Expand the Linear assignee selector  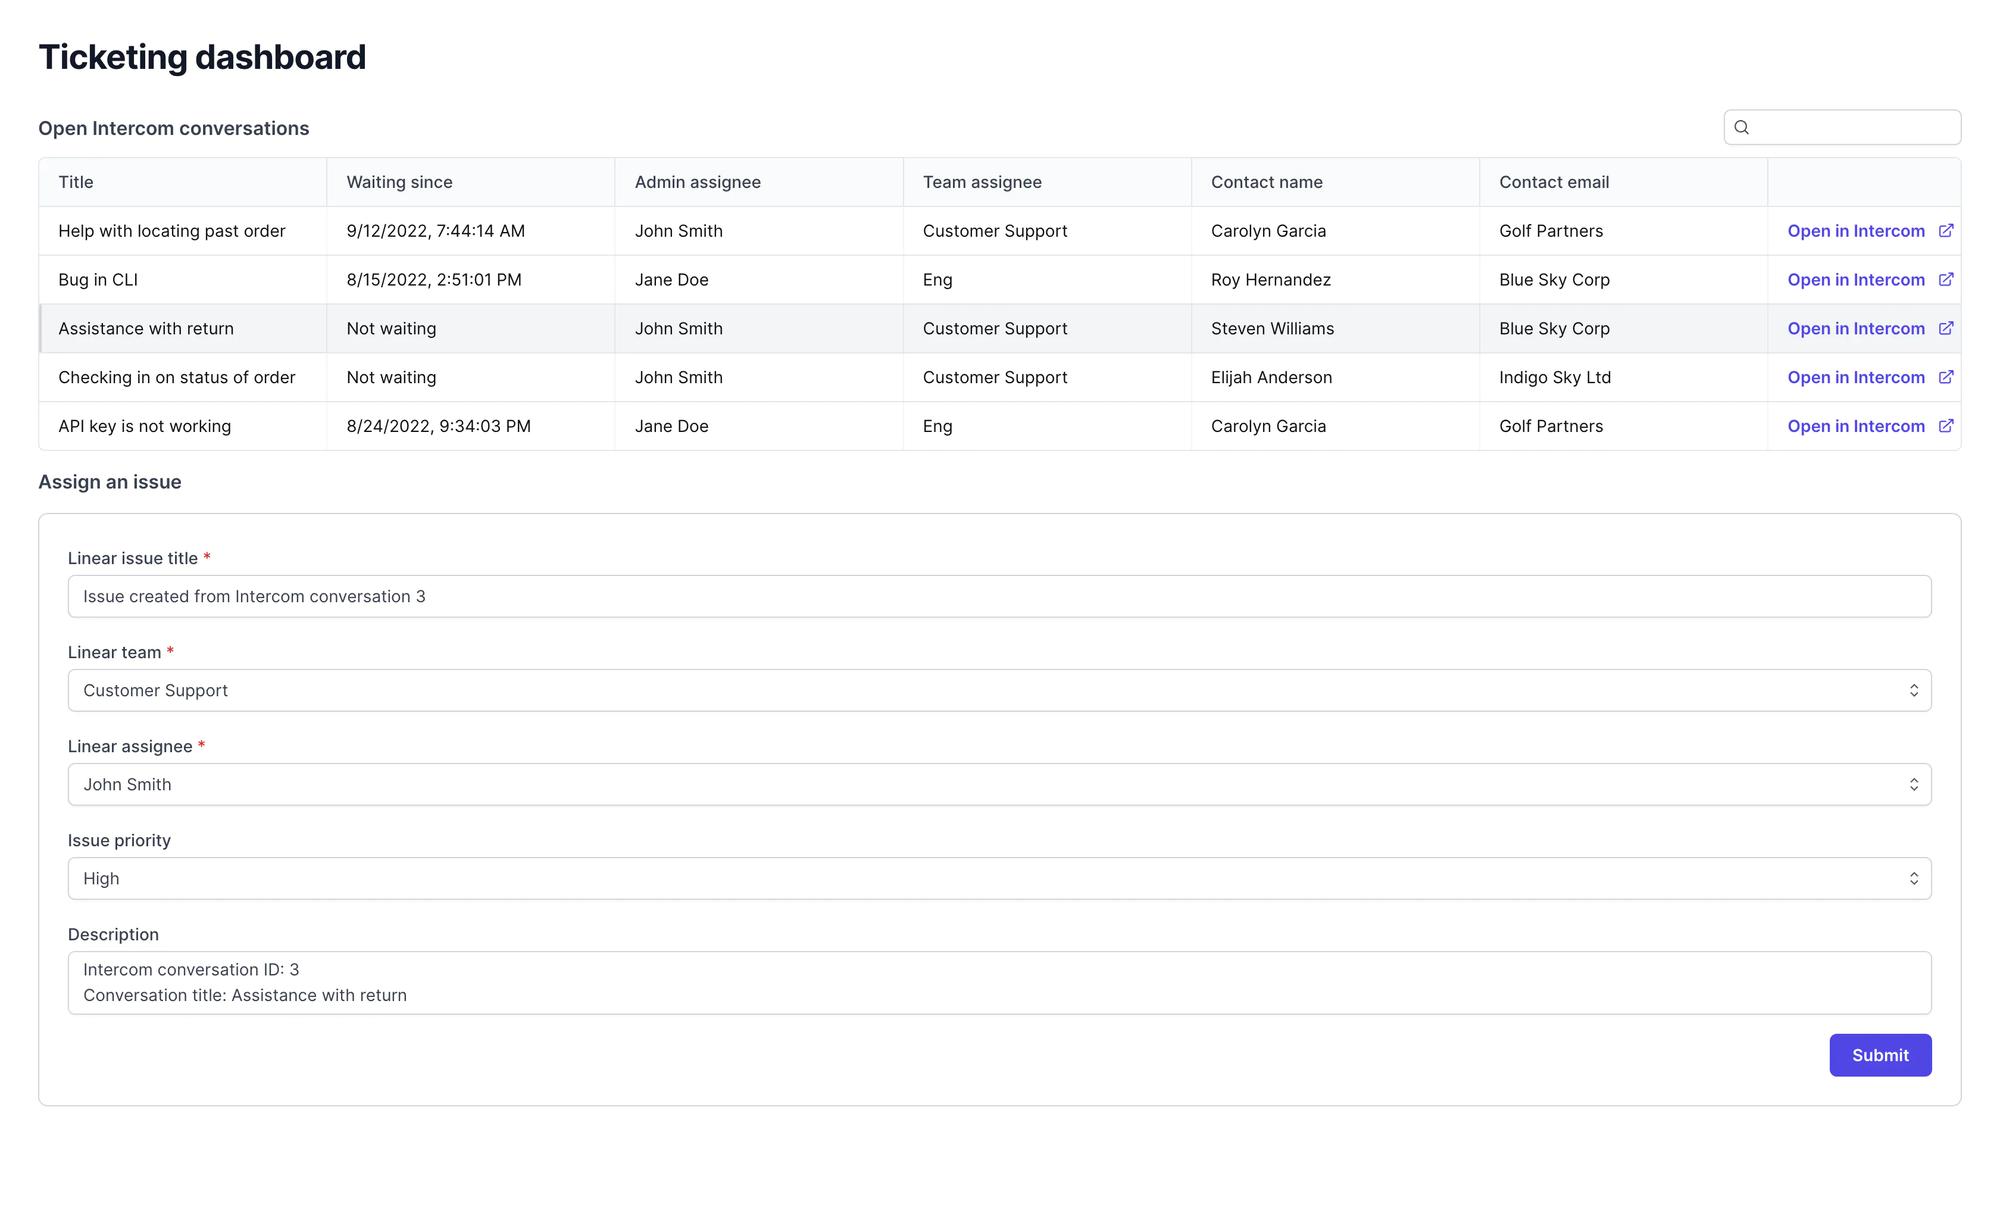coord(999,784)
